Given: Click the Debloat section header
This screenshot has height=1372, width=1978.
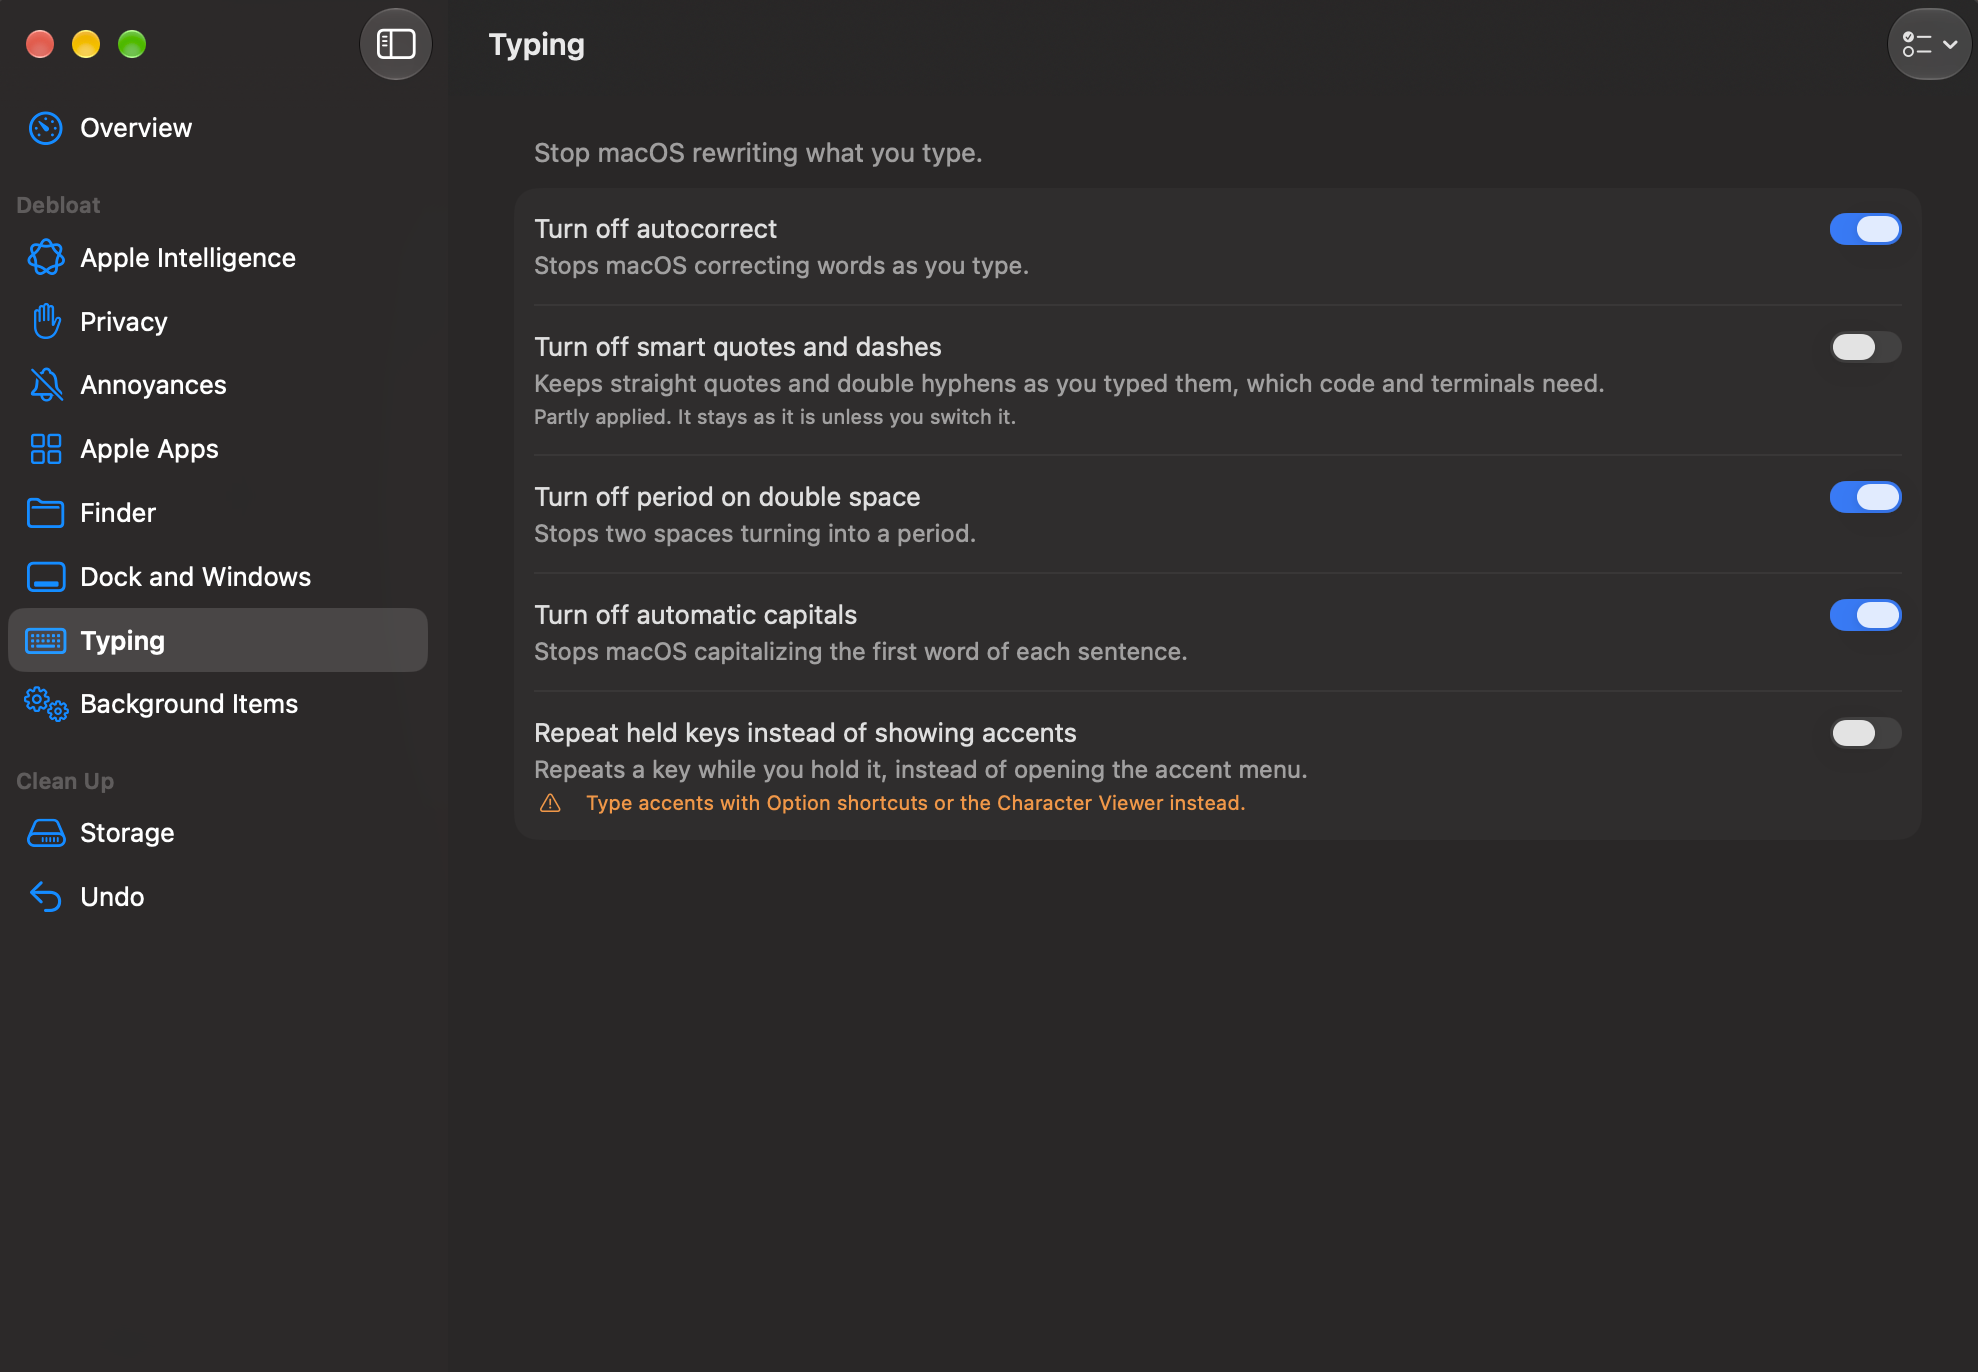Looking at the screenshot, I should (58, 205).
